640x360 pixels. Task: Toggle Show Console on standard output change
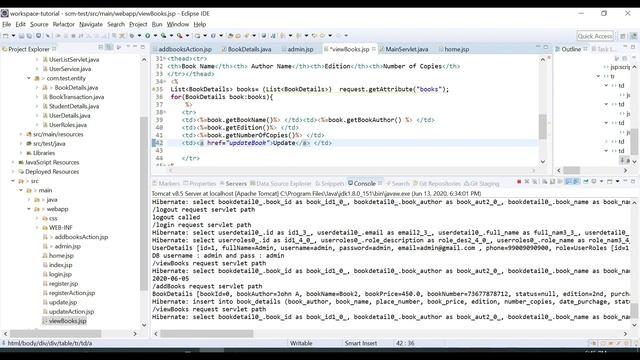click(x=568, y=182)
